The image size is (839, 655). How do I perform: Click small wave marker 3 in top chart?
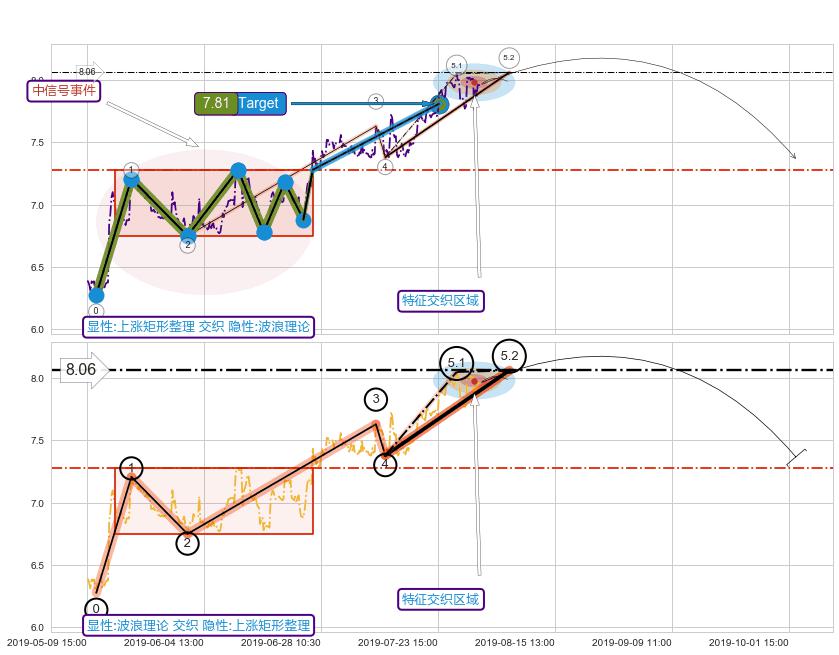pyautogui.click(x=376, y=101)
